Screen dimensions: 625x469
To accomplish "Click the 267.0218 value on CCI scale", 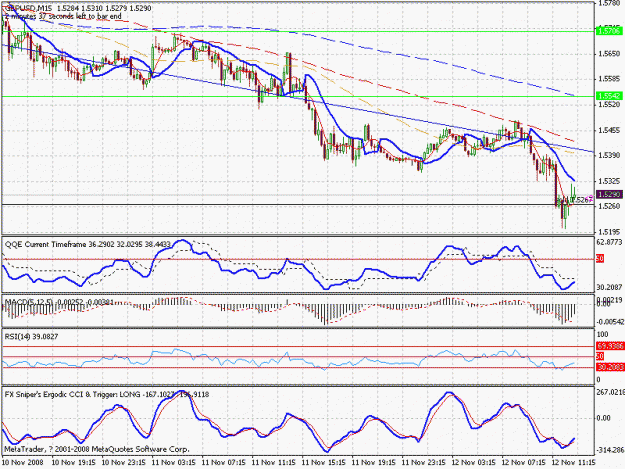I will pyautogui.click(x=611, y=392).
